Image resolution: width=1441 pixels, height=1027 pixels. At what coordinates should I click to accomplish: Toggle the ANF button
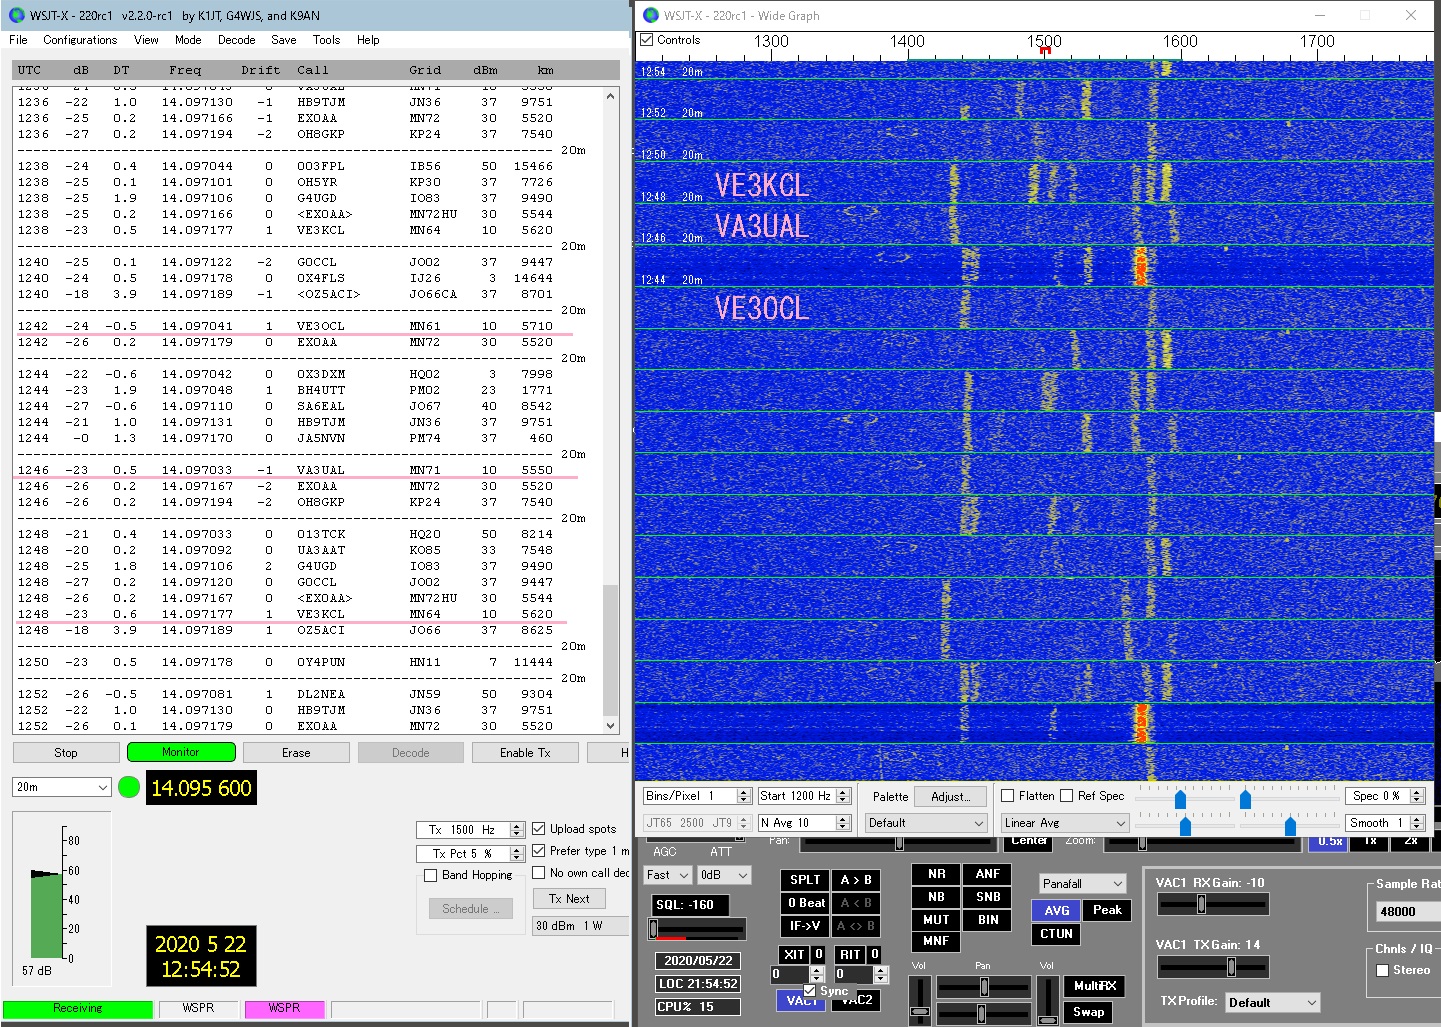point(988,874)
